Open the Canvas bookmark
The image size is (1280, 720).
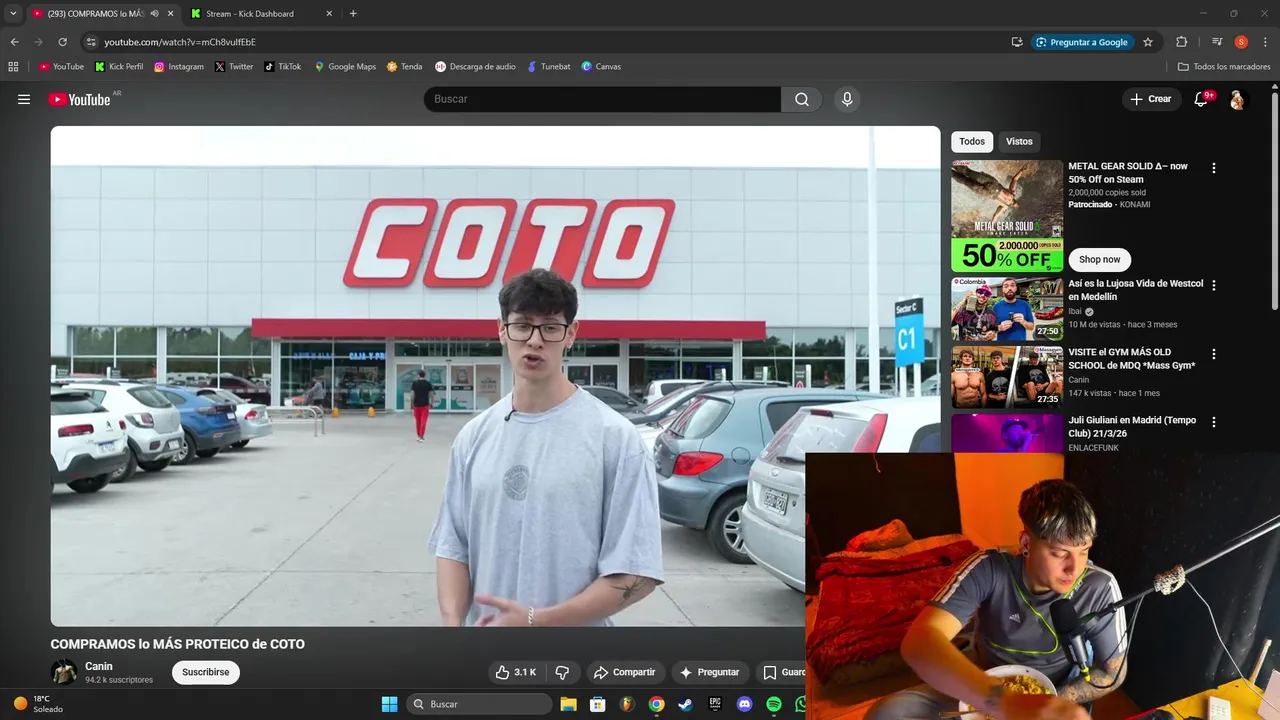coord(601,67)
